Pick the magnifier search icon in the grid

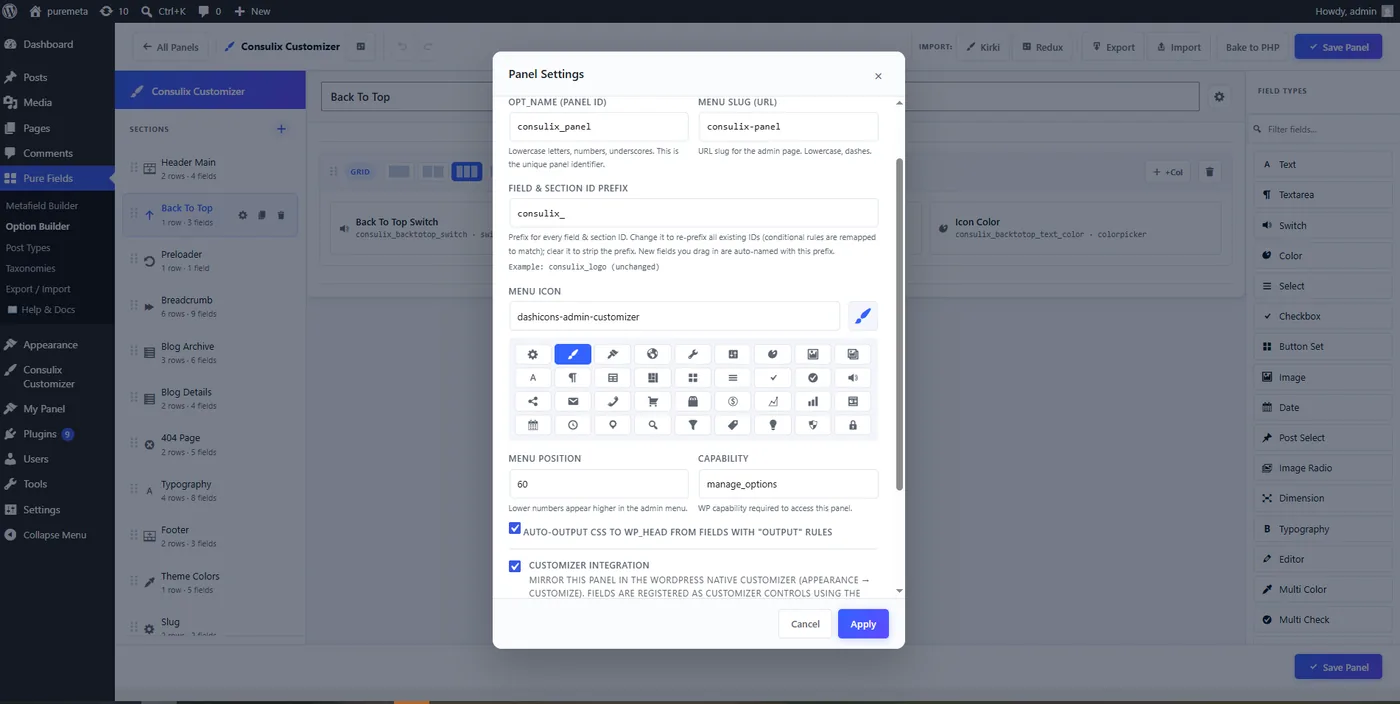pyautogui.click(x=653, y=425)
